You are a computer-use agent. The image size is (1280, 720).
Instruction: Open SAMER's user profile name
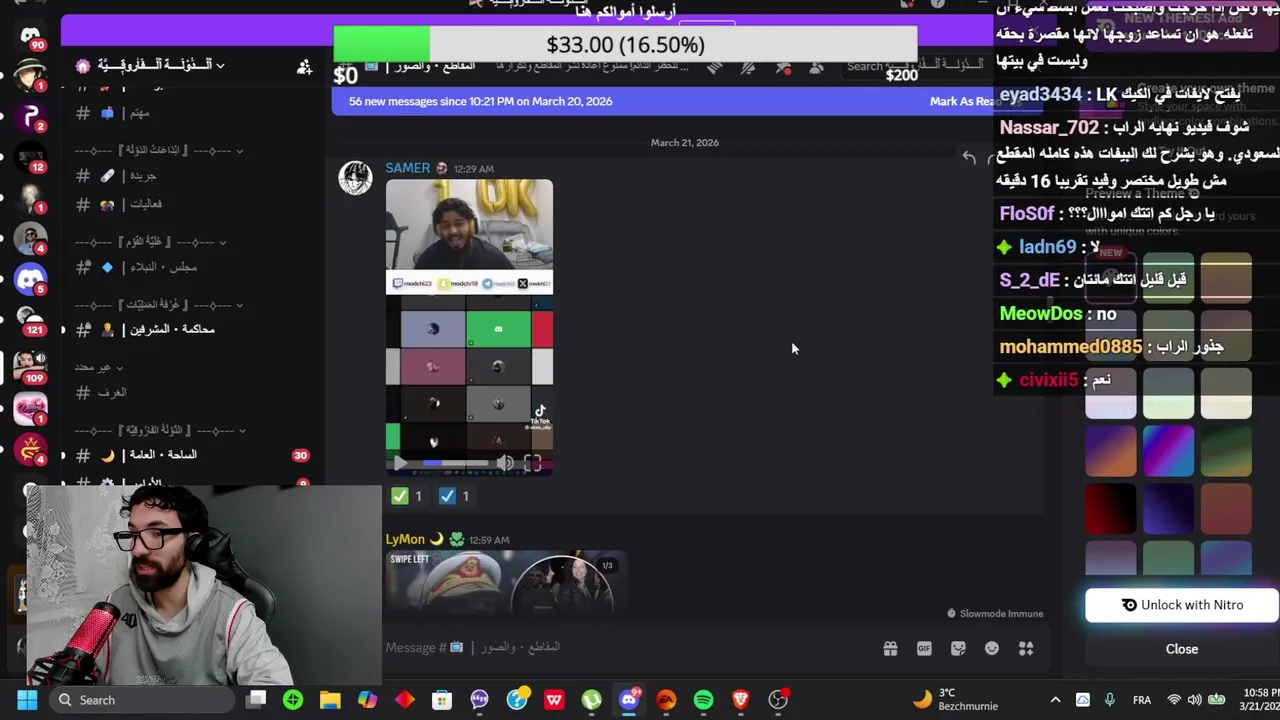407,169
